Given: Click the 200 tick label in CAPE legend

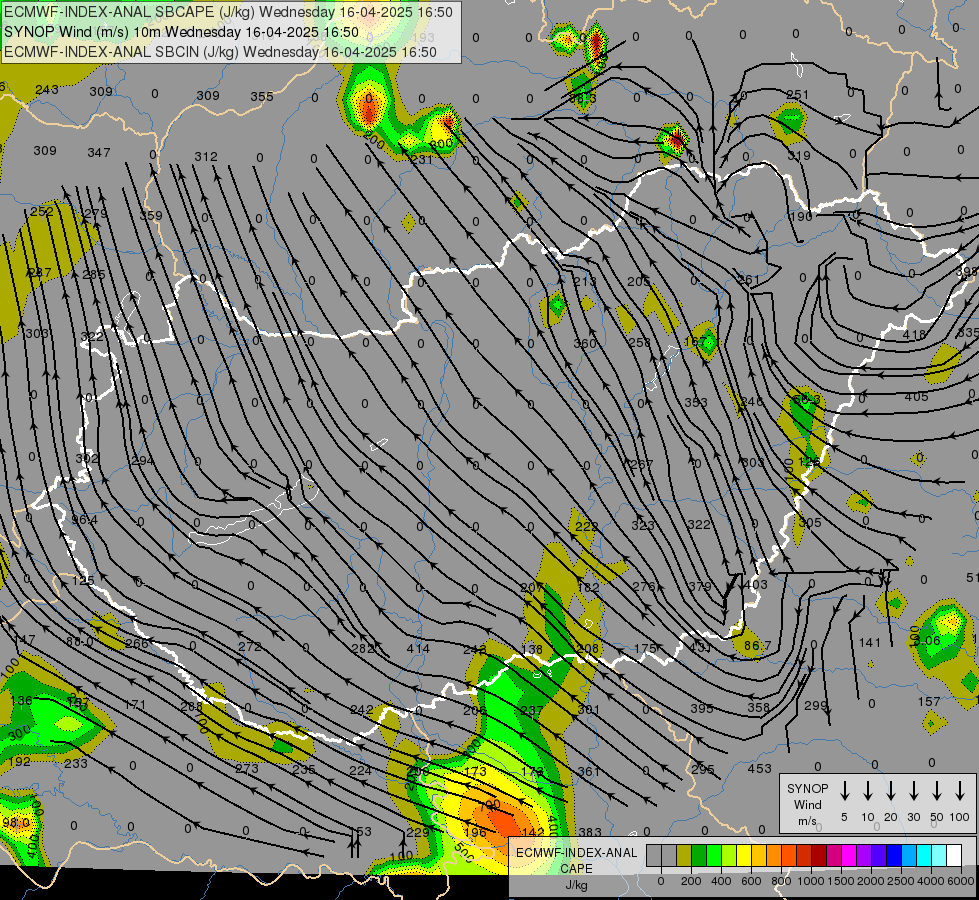Looking at the screenshot, I should pyautogui.click(x=691, y=881).
